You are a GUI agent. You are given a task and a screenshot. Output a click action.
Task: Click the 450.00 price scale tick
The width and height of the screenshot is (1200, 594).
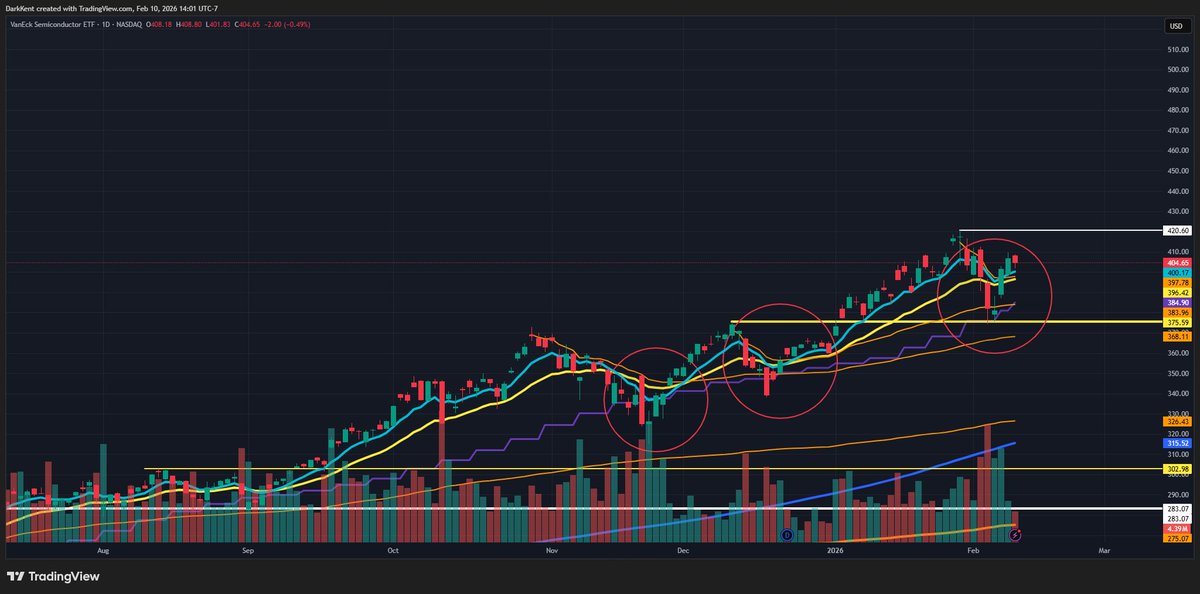(1177, 171)
